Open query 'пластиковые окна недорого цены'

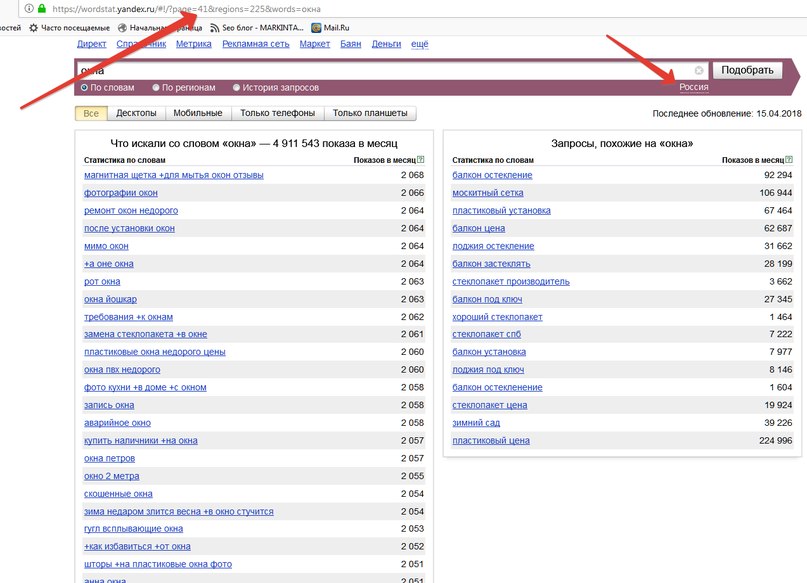coord(154,352)
